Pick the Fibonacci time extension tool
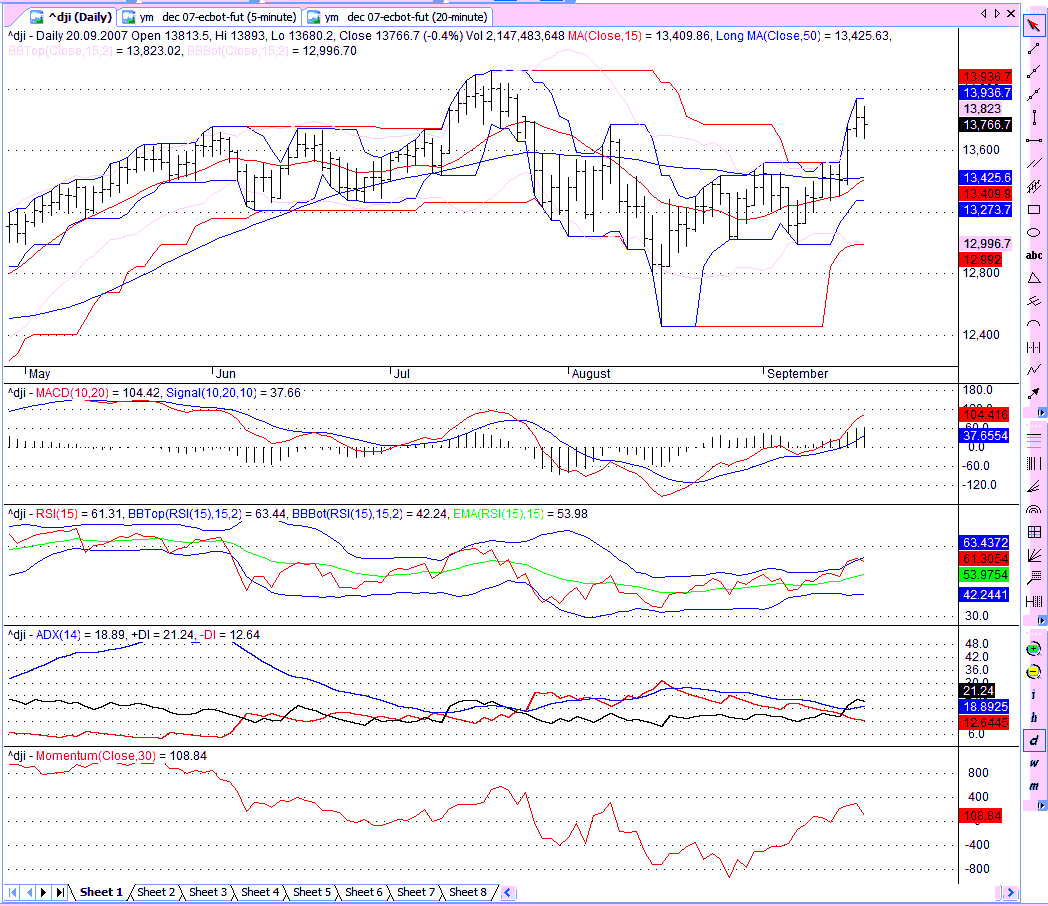This screenshot has height=906, width=1048. point(1034,601)
